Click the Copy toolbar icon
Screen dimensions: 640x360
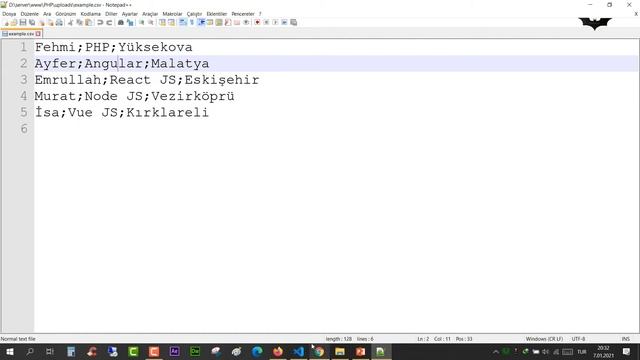tap(79, 22)
